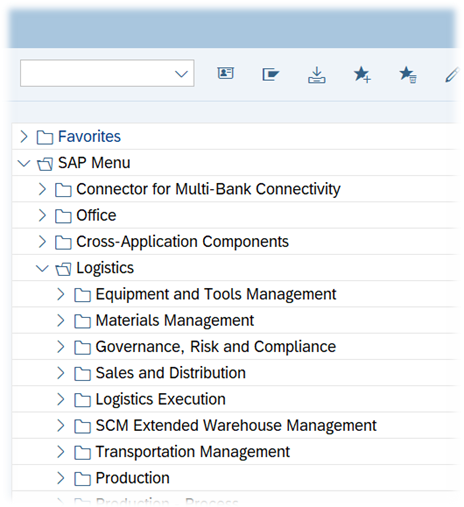
Task: Click the Materials Management folder icon
Action: [82, 321]
